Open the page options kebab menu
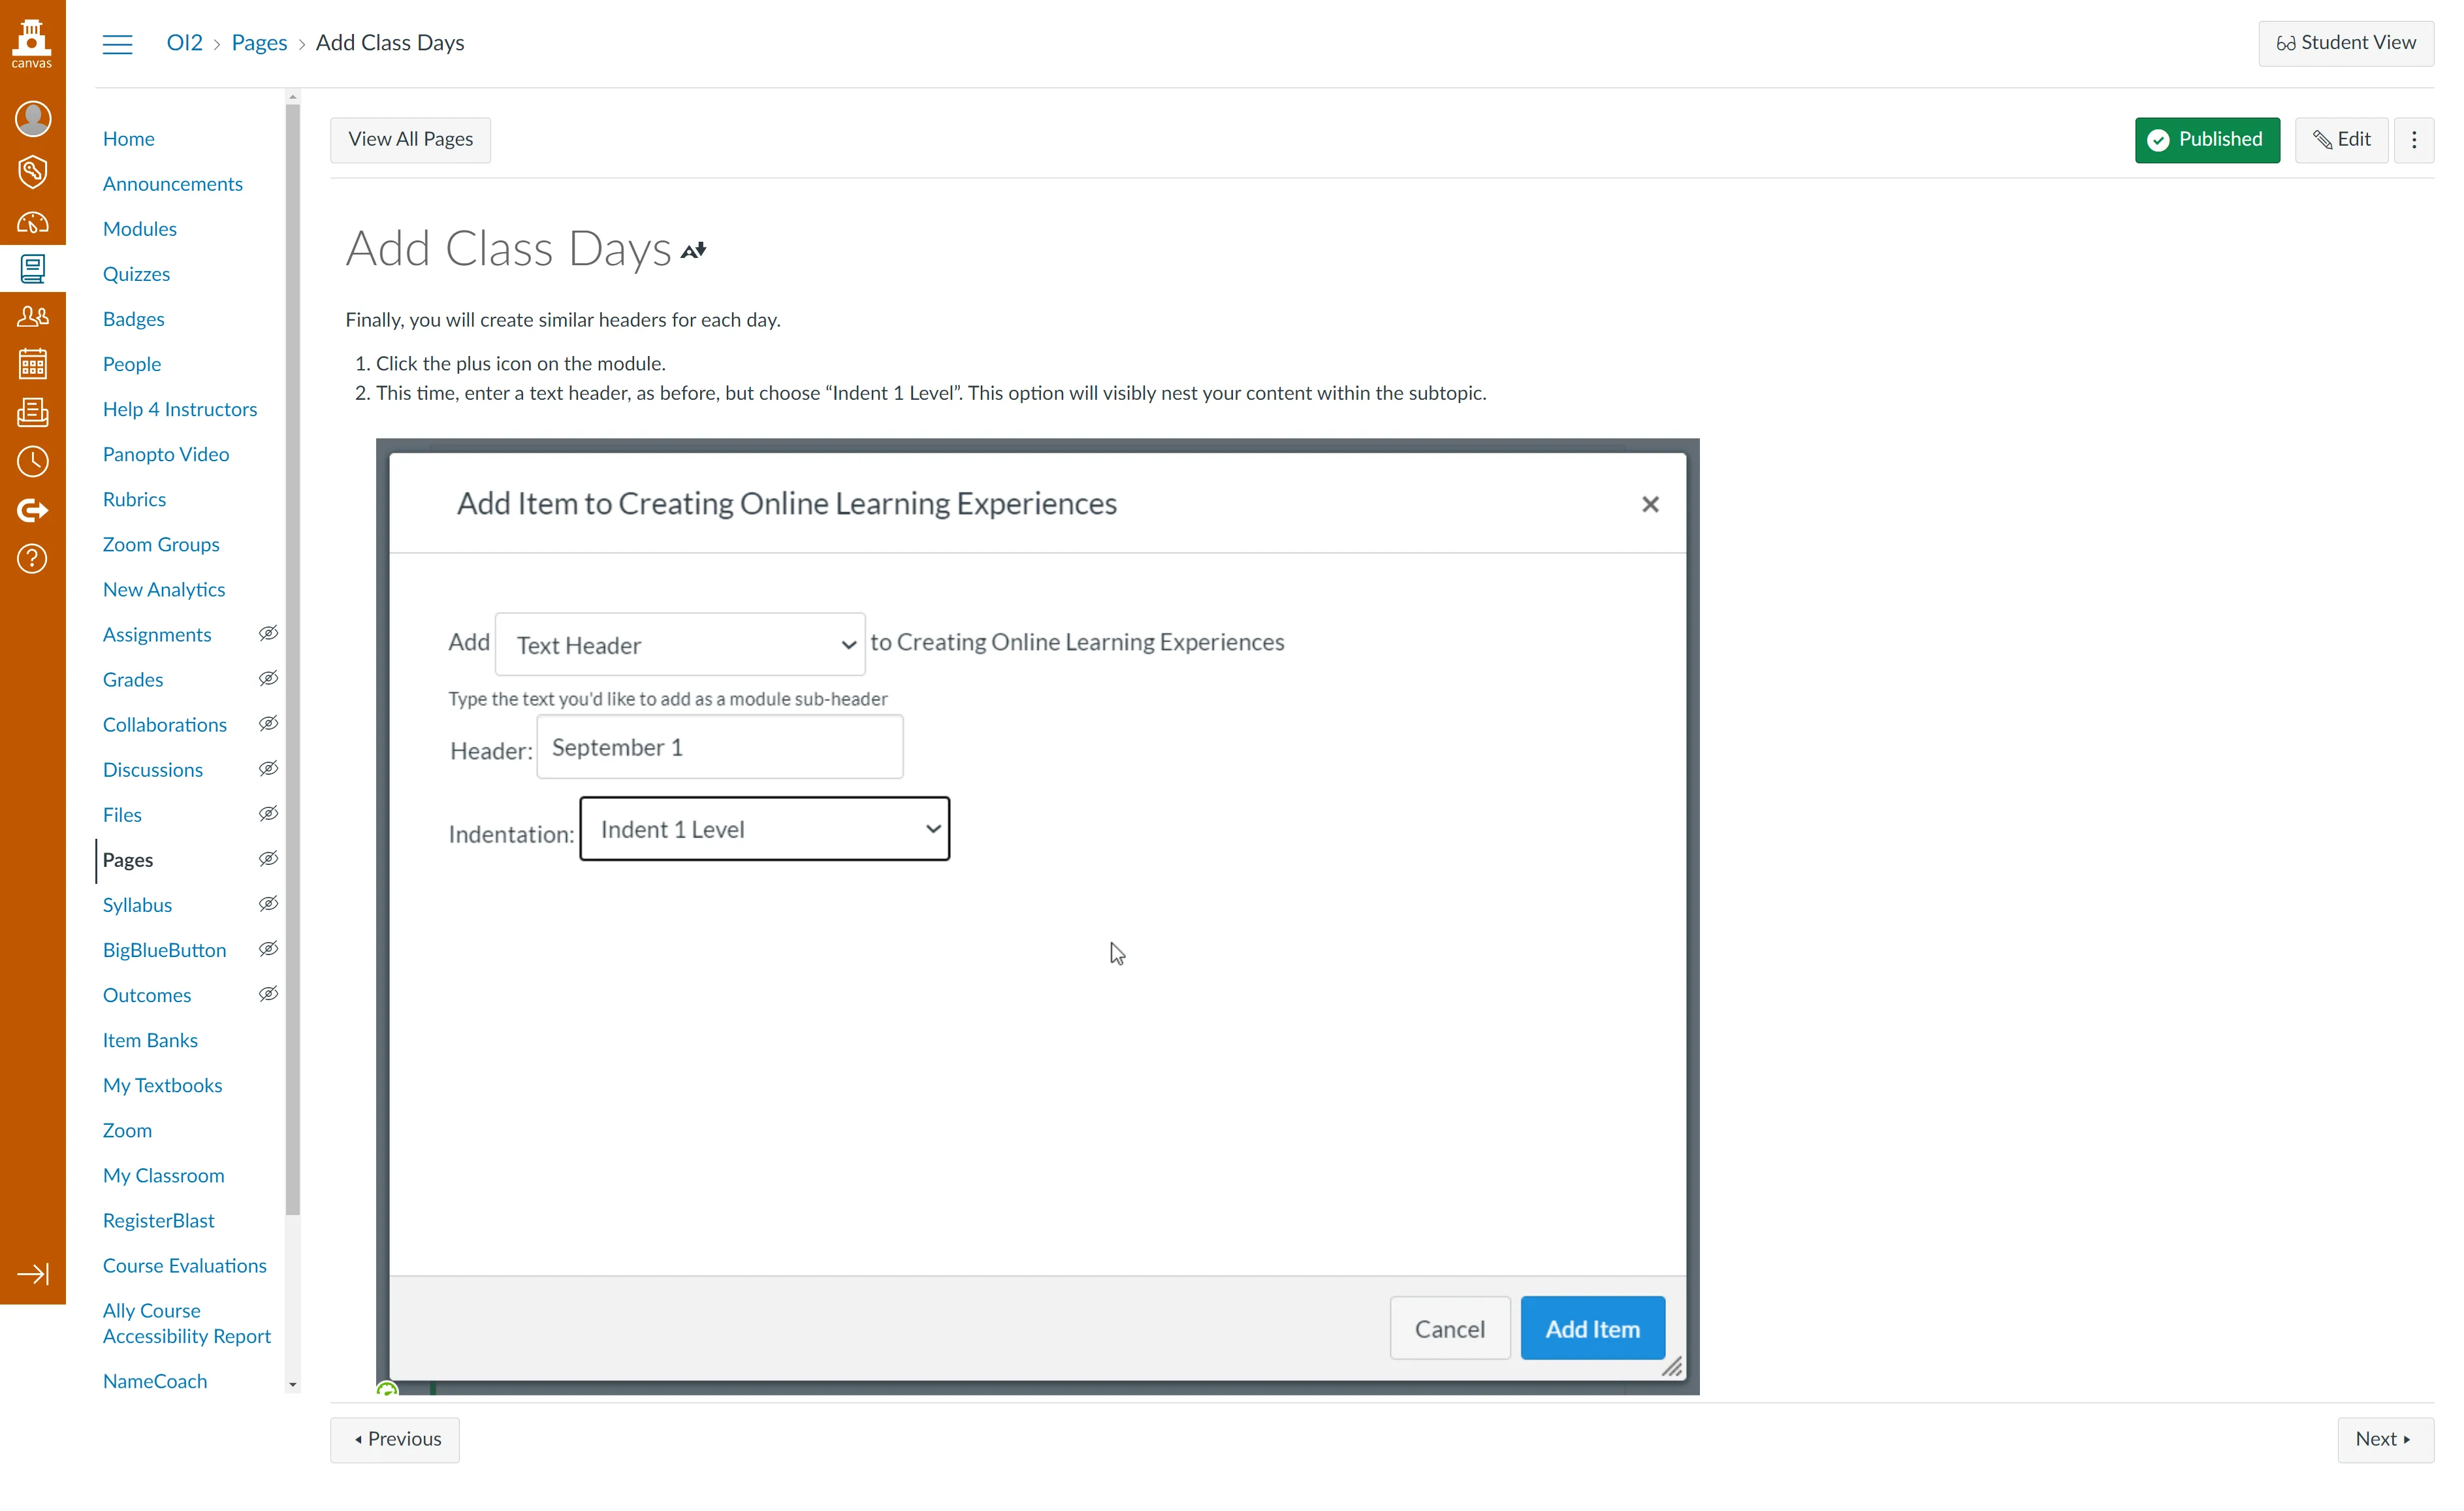This screenshot has height=1511, width=2464. tap(2414, 140)
